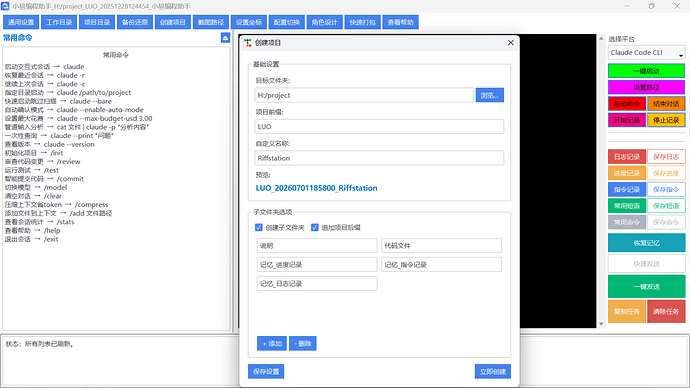Click the 快捷发送 button
690x388 pixels.
click(646, 264)
